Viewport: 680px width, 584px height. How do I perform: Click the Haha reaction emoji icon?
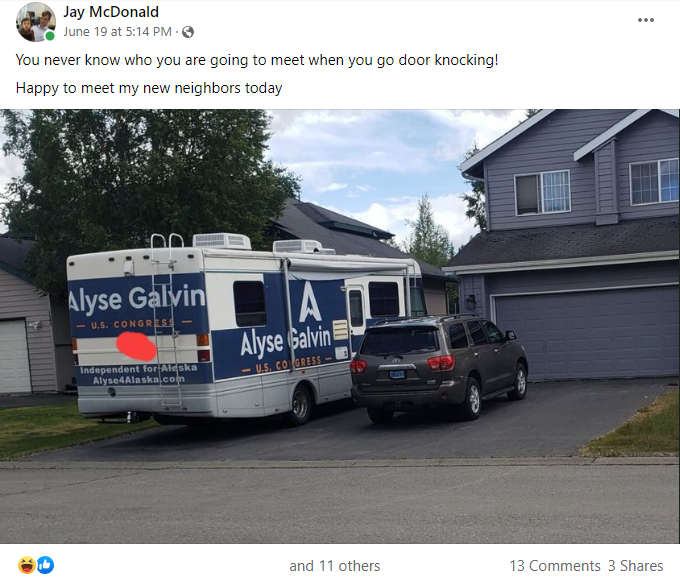click(x=26, y=565)
